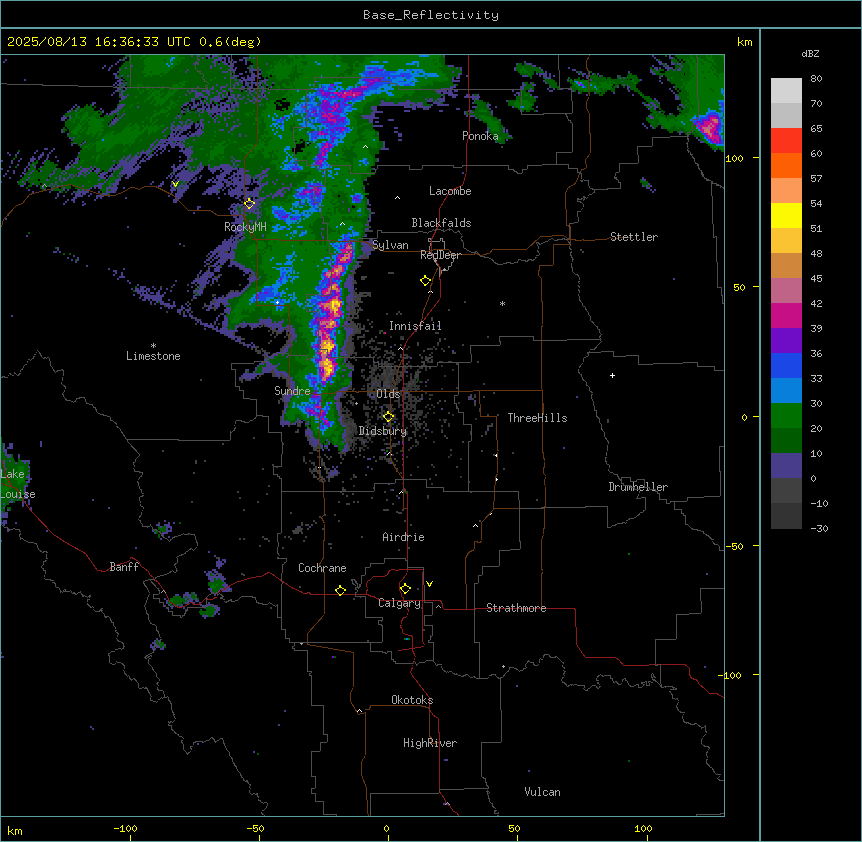
Task: Select the Airdrie label
Action: pos(404,537)
